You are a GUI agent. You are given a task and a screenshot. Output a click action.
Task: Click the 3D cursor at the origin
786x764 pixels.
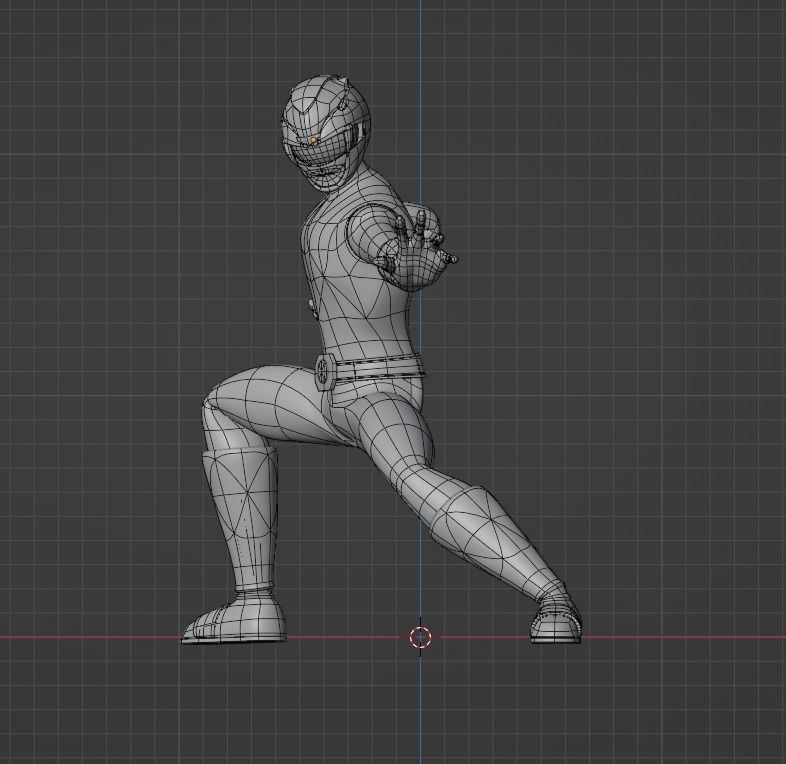click(x=420, y=637)
